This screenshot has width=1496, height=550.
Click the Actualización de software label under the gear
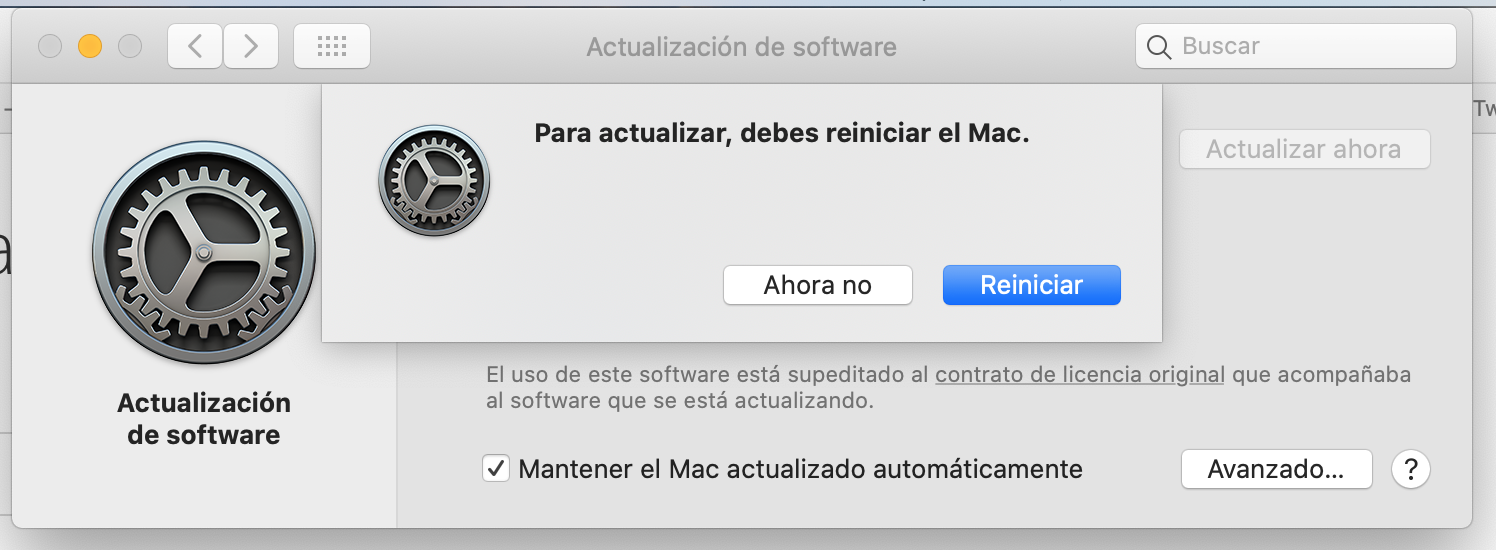click(x=204, y=419)
